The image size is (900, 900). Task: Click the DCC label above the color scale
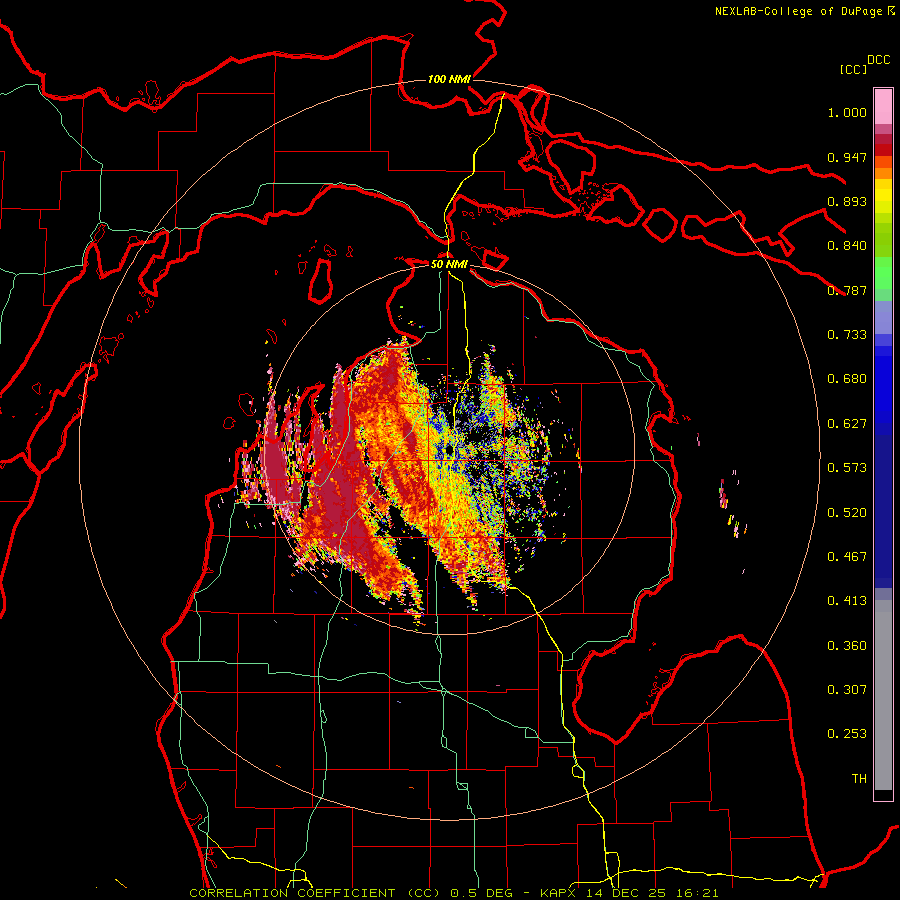coord(879,60)
